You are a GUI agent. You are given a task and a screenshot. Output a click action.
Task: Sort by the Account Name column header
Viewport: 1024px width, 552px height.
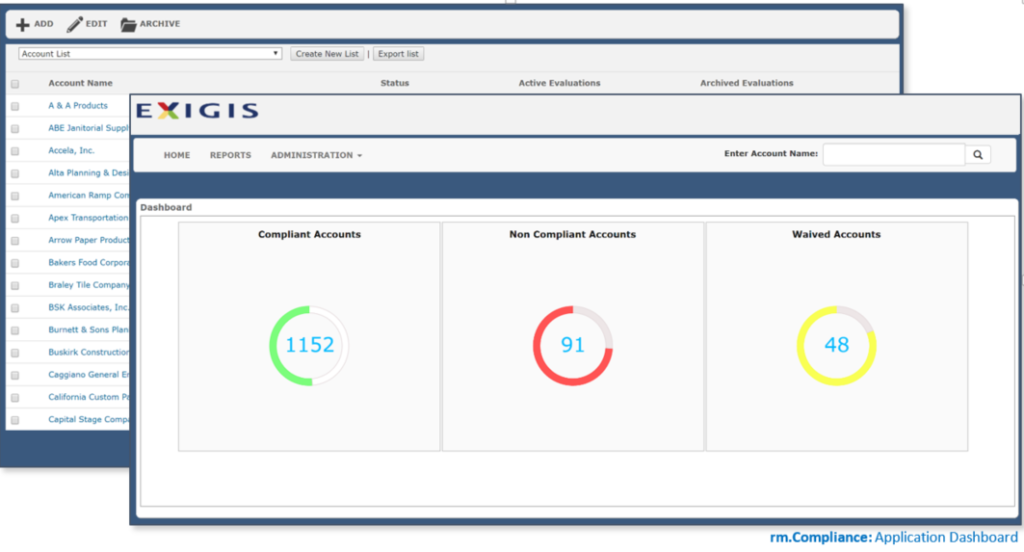click(x=80, y=83)
